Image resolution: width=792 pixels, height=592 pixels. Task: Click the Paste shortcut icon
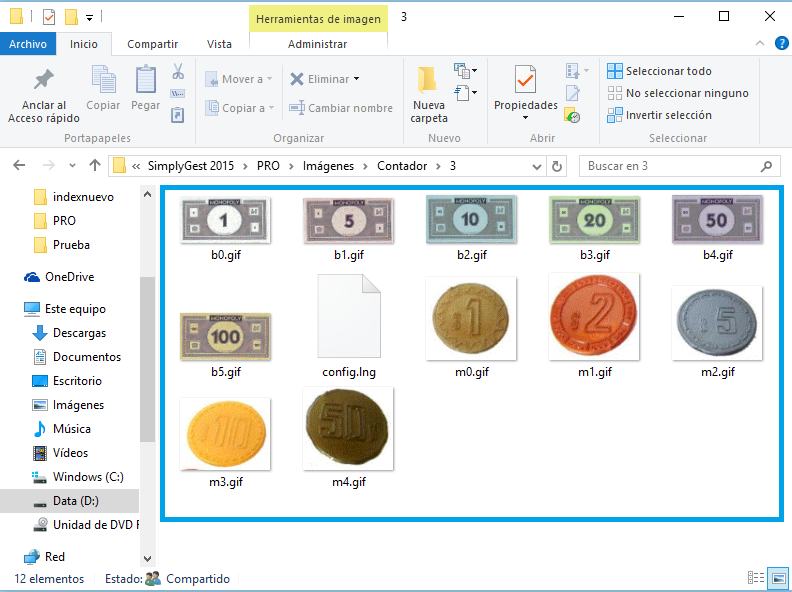(178, 115)
